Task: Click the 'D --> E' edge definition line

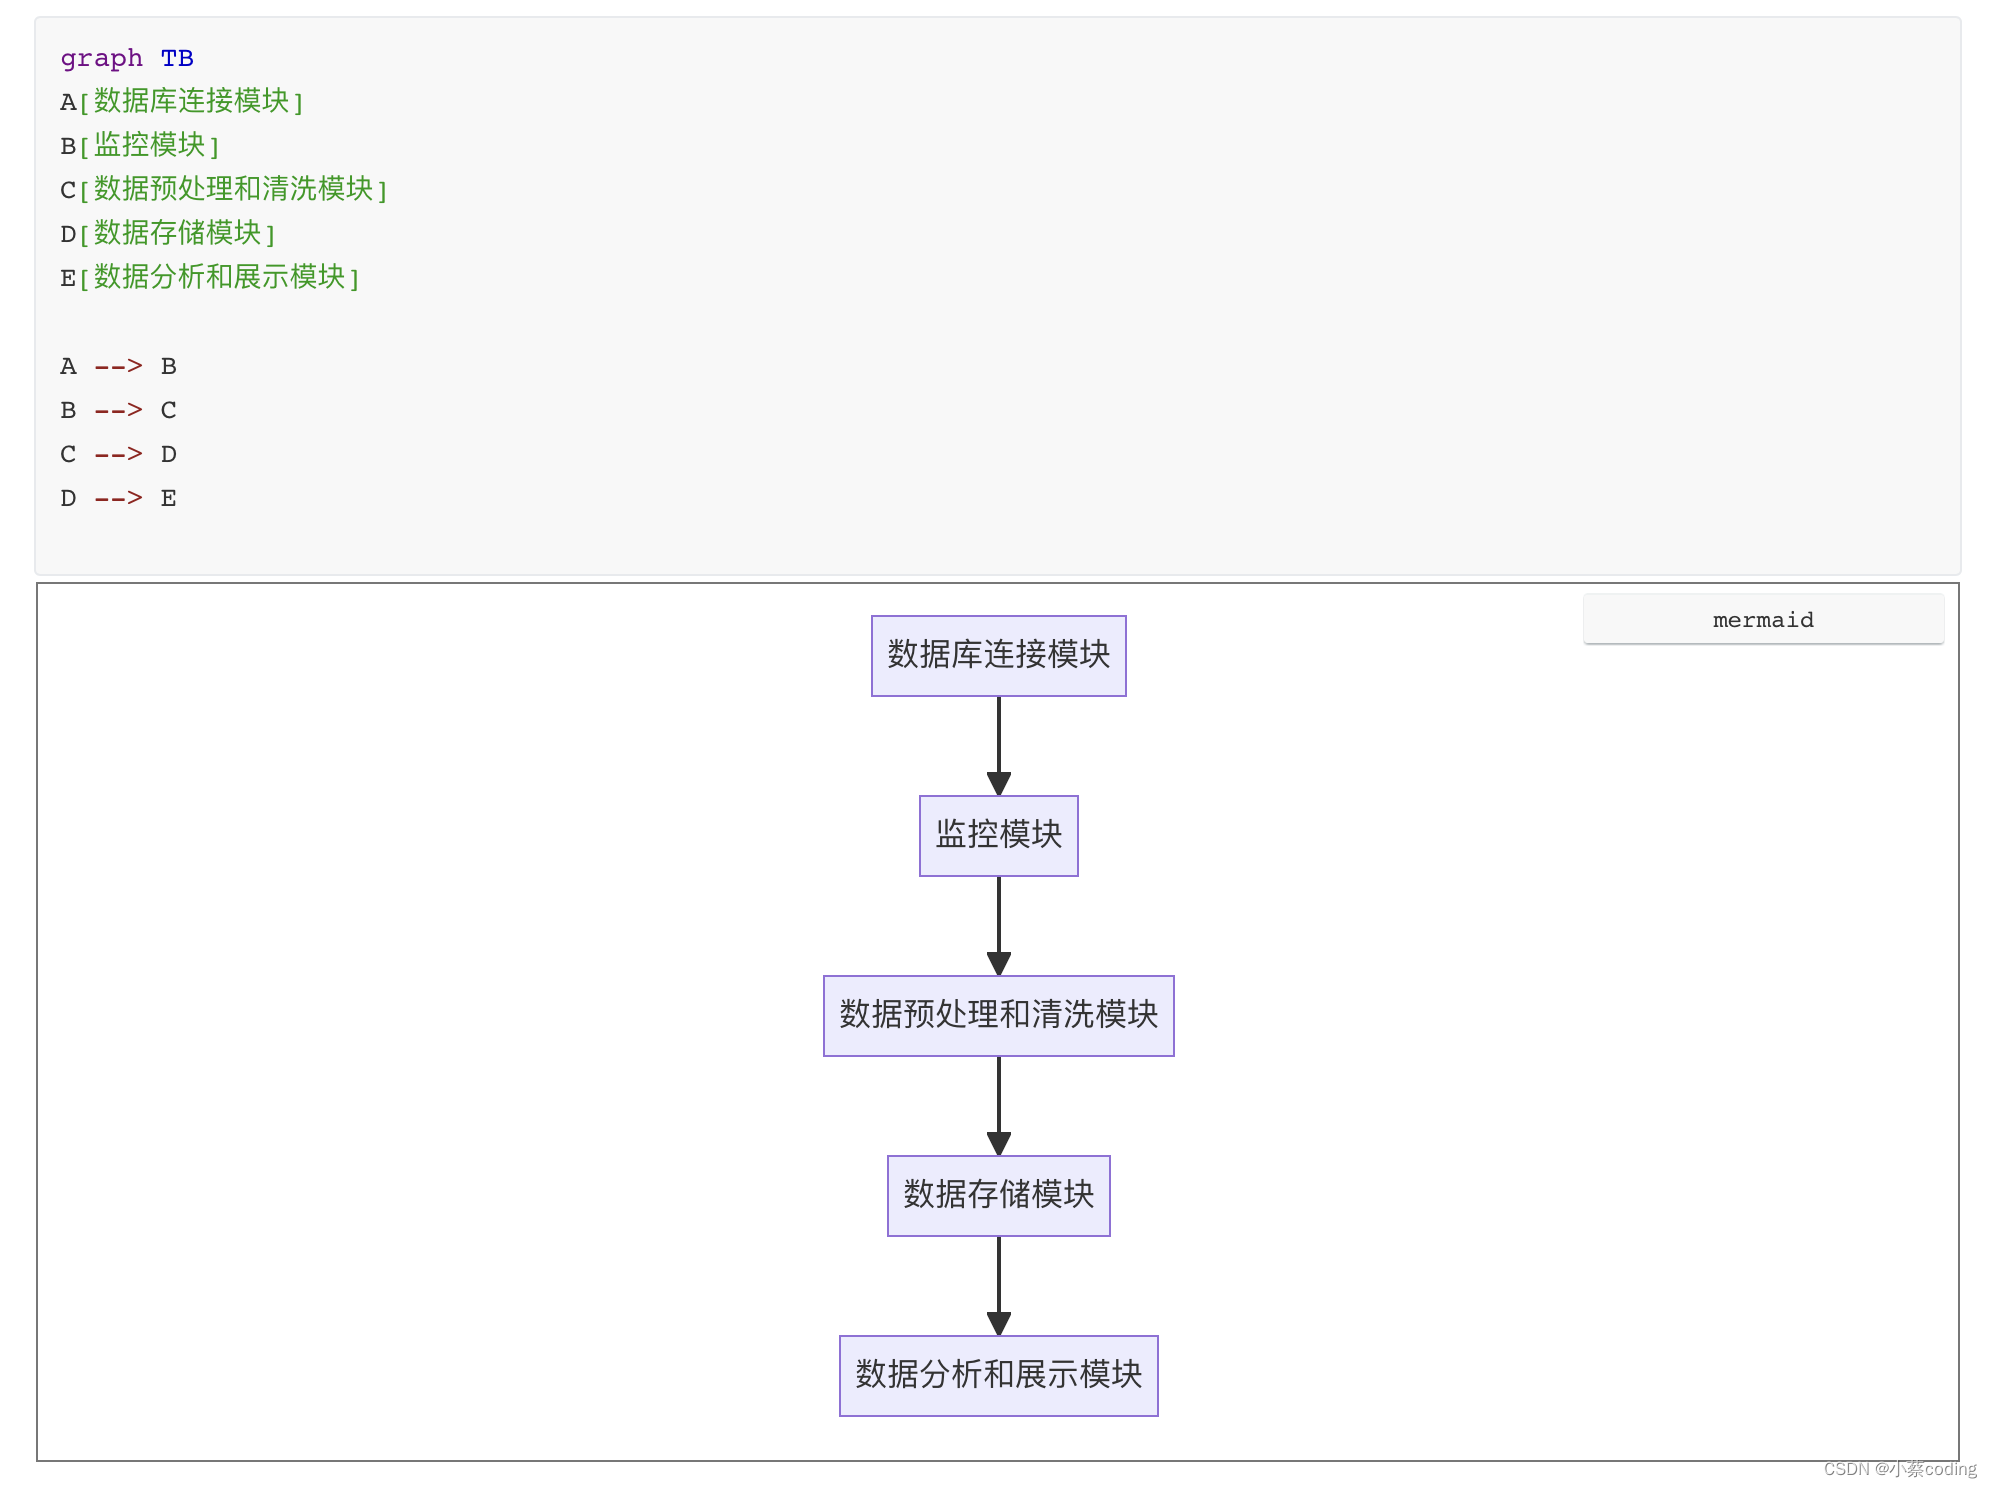Action: tap(118, 498)
